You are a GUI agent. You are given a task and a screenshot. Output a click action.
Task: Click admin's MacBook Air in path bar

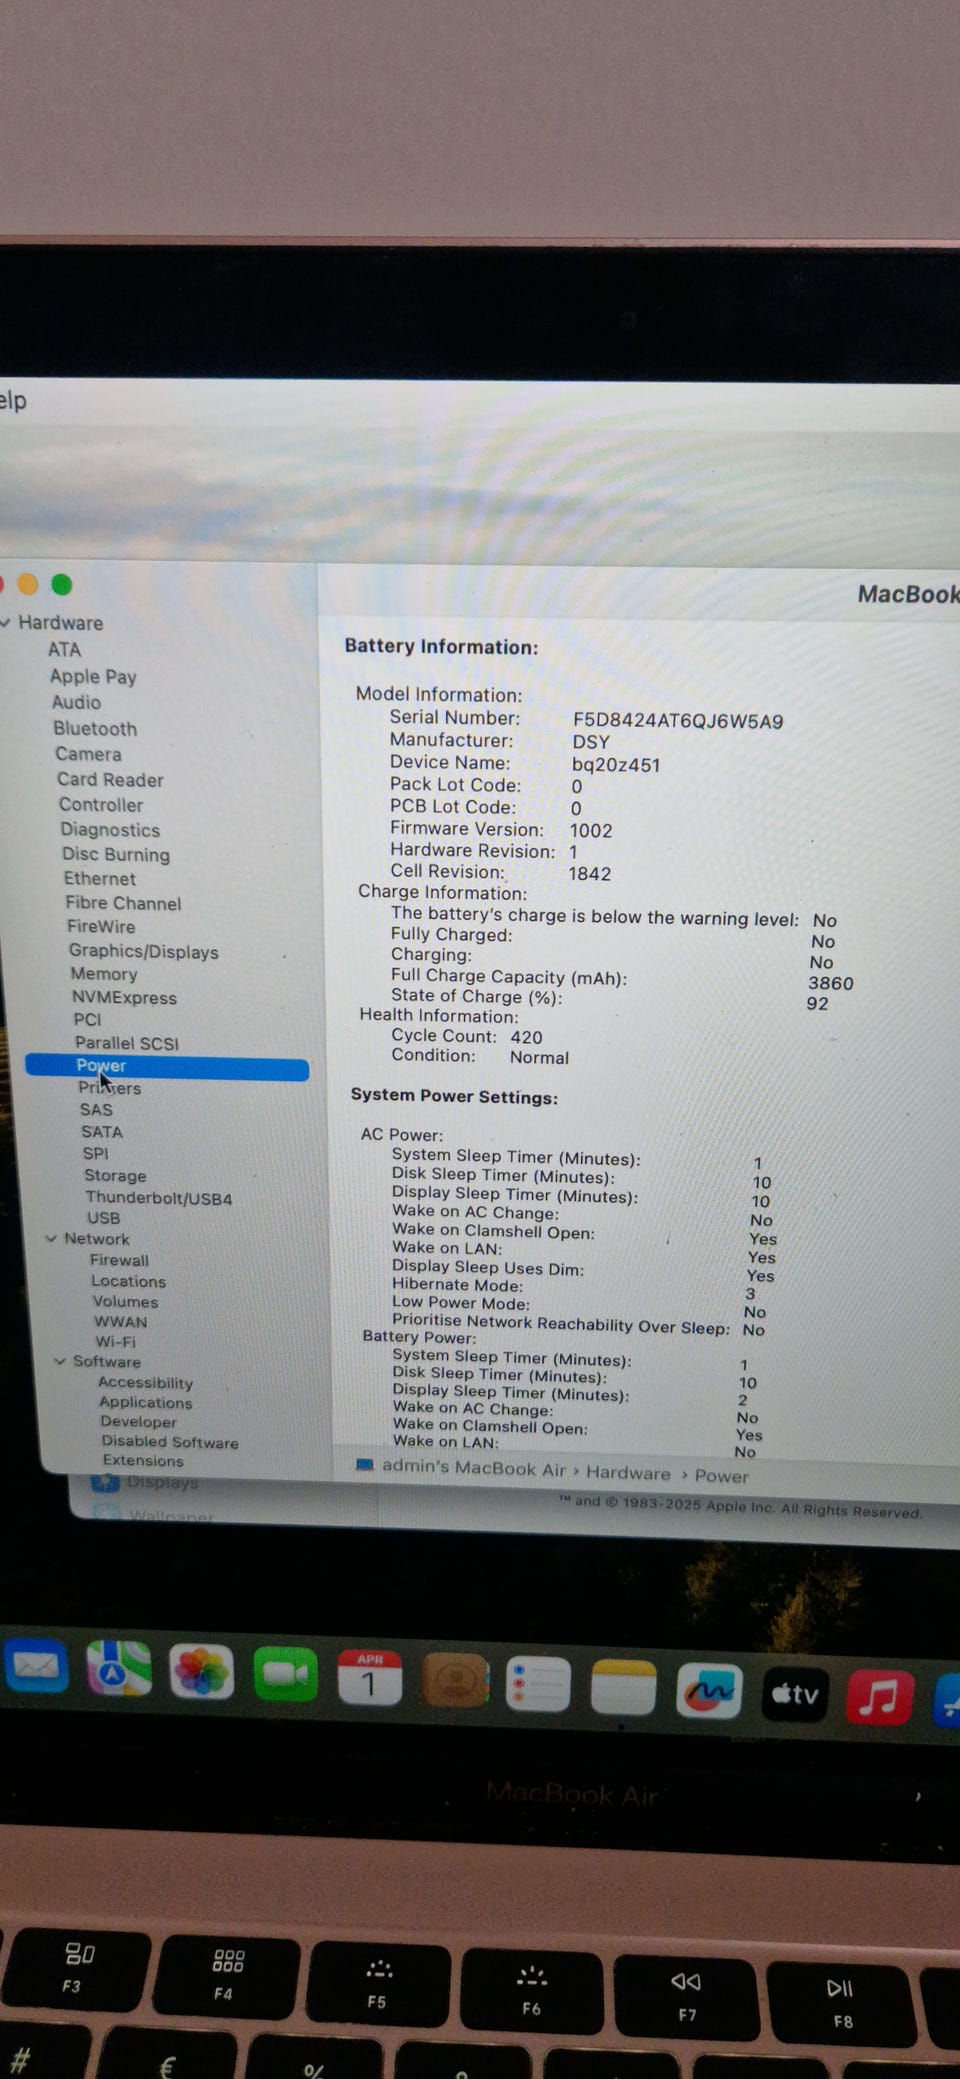(x=474, y=1467)
